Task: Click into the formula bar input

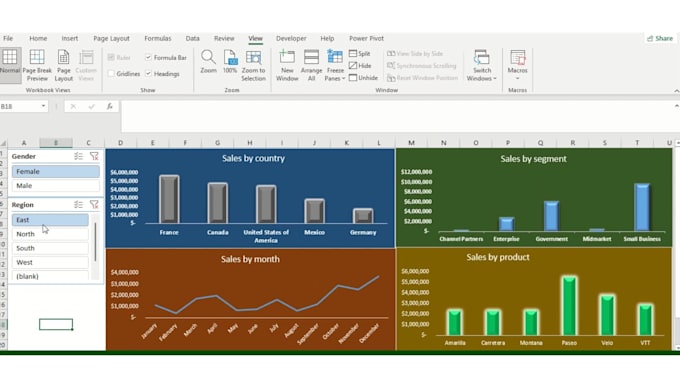Action: point(397,116)
